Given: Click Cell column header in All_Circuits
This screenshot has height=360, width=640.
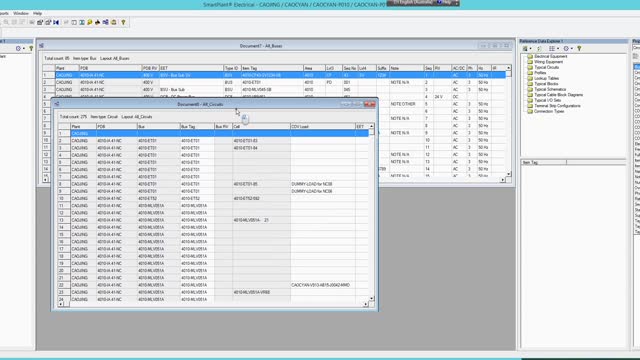Looking at the screenshot, I should (x=261, y=127).
